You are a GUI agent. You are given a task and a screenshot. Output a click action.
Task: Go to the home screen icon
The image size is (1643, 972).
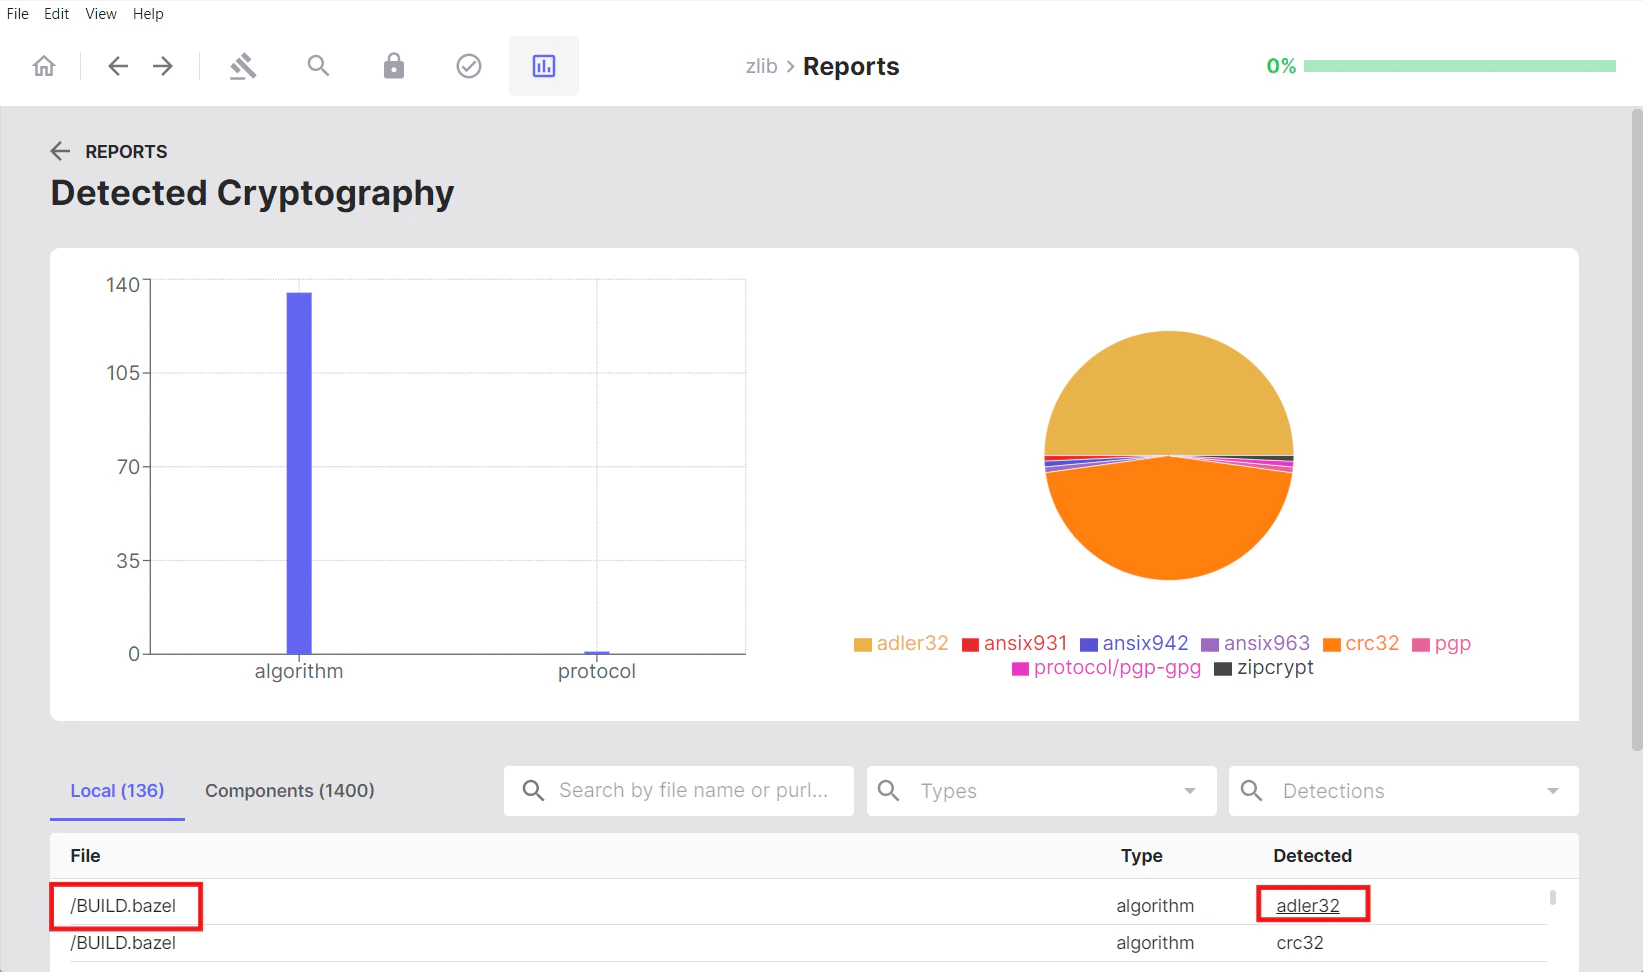(44, 66)
